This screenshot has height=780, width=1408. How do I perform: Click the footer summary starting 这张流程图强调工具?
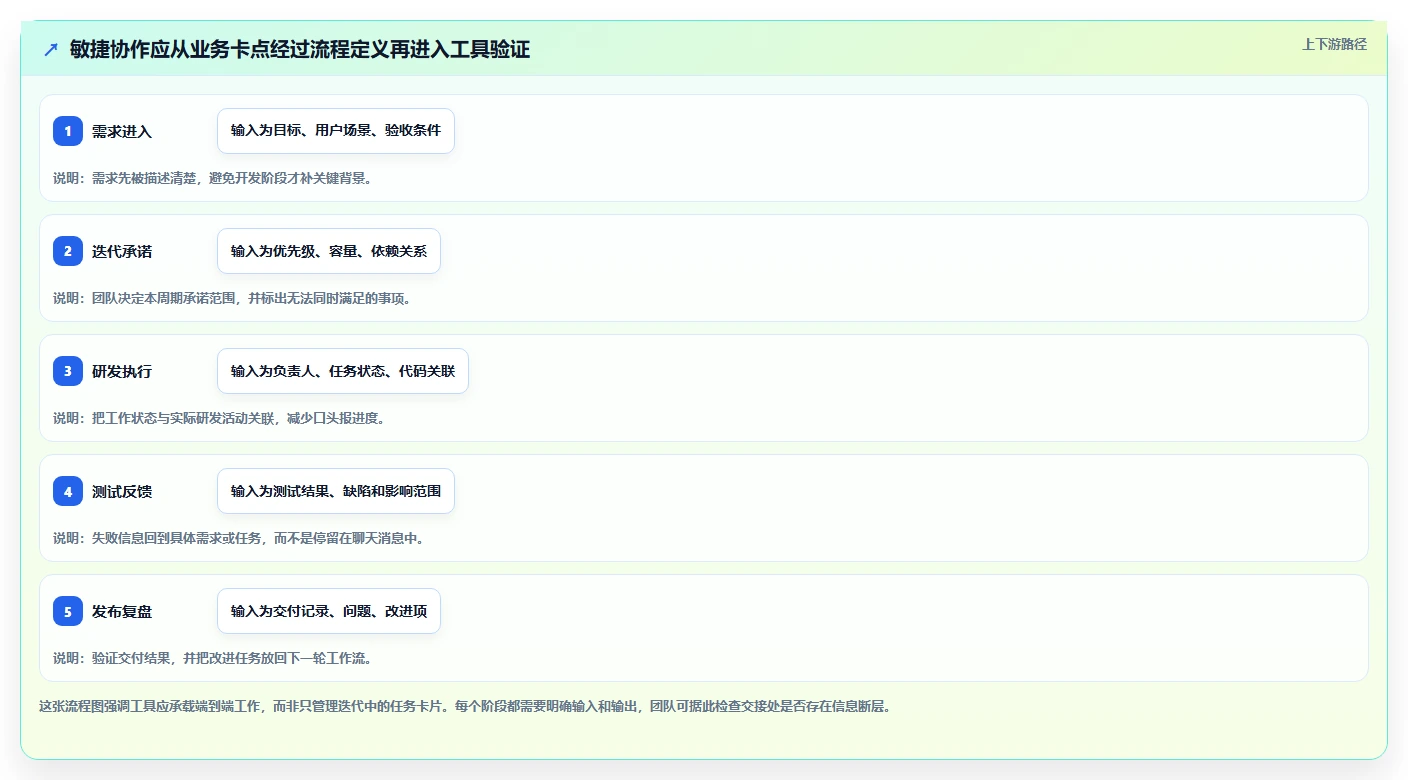(x=465, y=706)
